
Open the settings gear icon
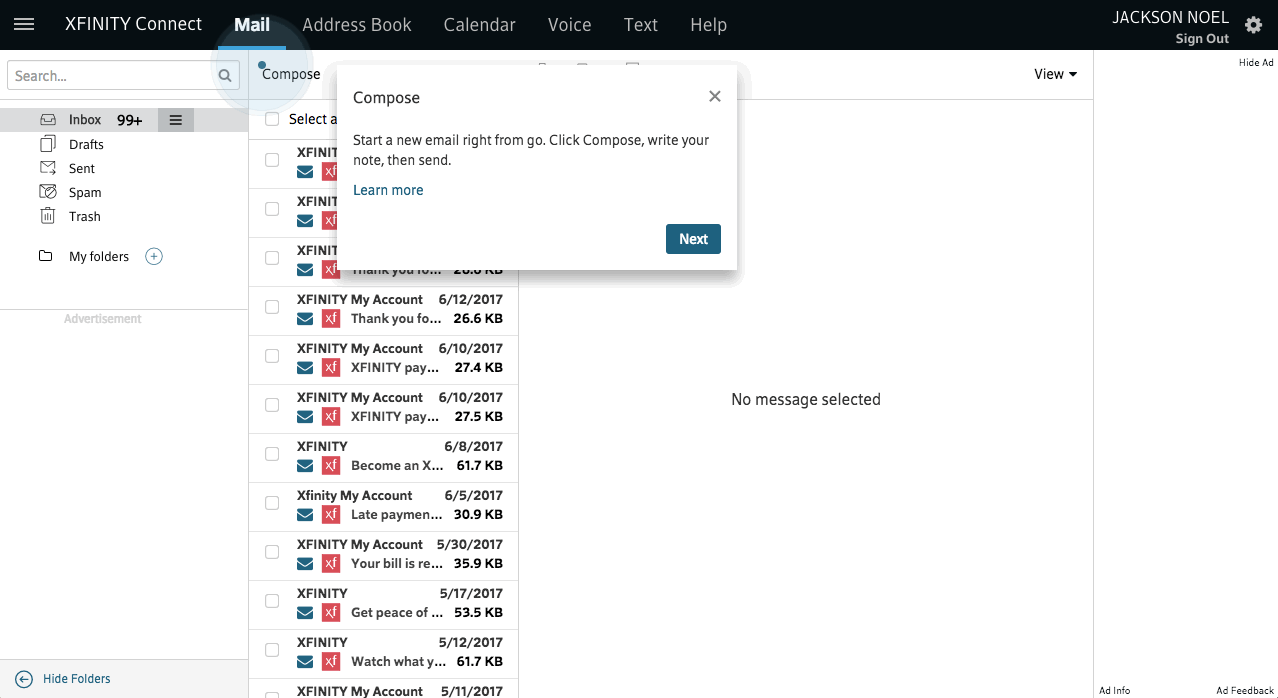point(1253,25)
